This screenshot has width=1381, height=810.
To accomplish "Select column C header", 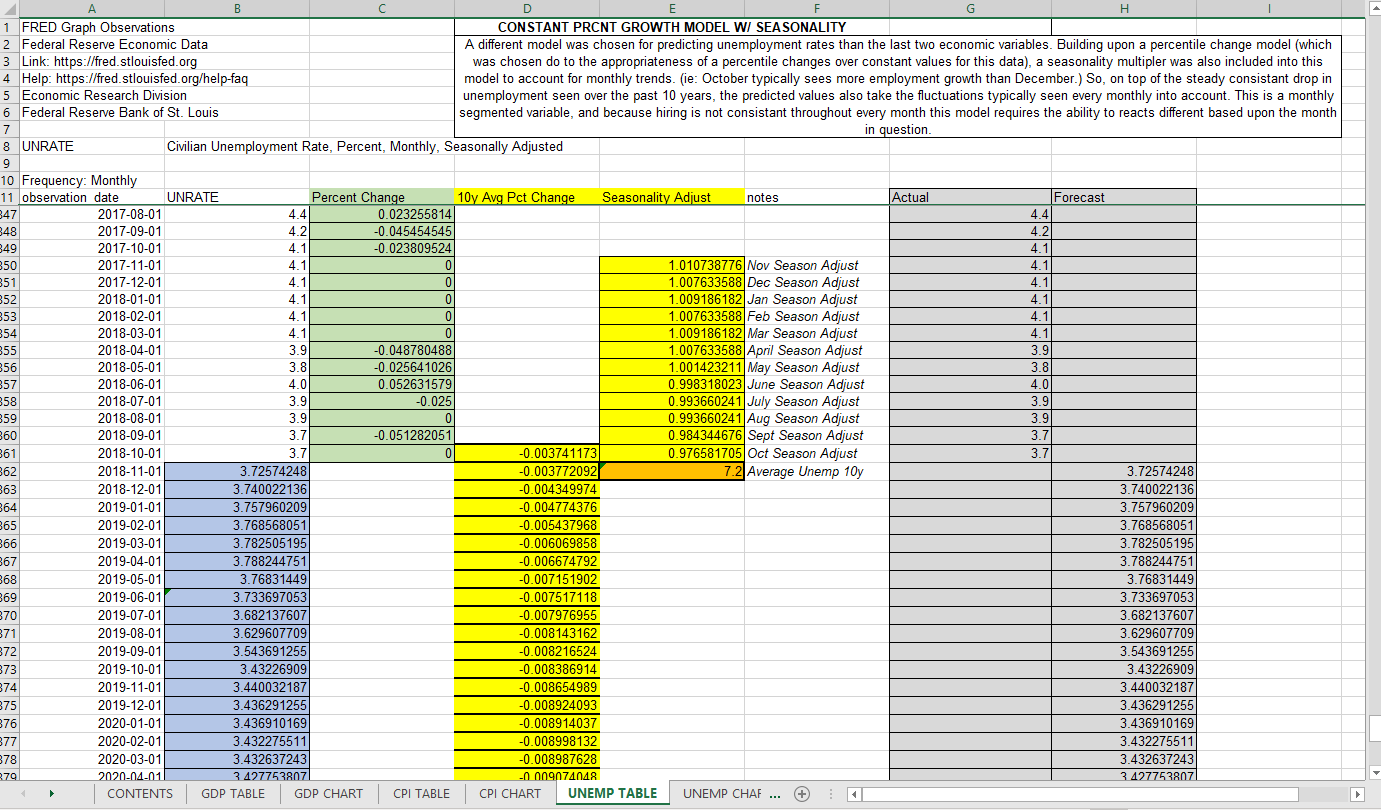I will (x=381, y=9).
